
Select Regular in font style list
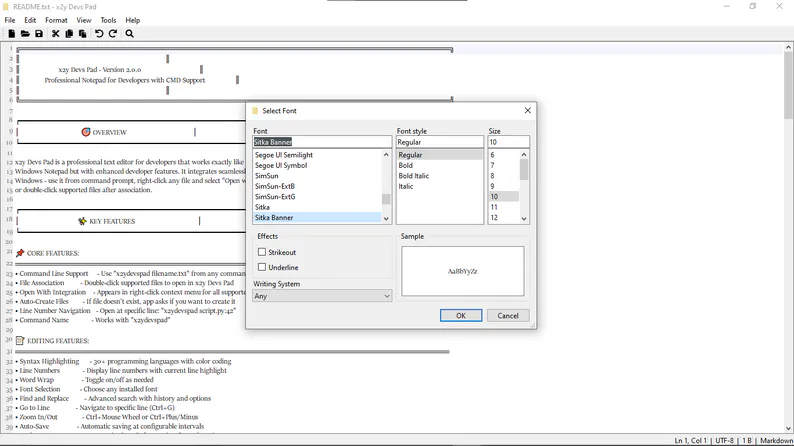point(440,155)
